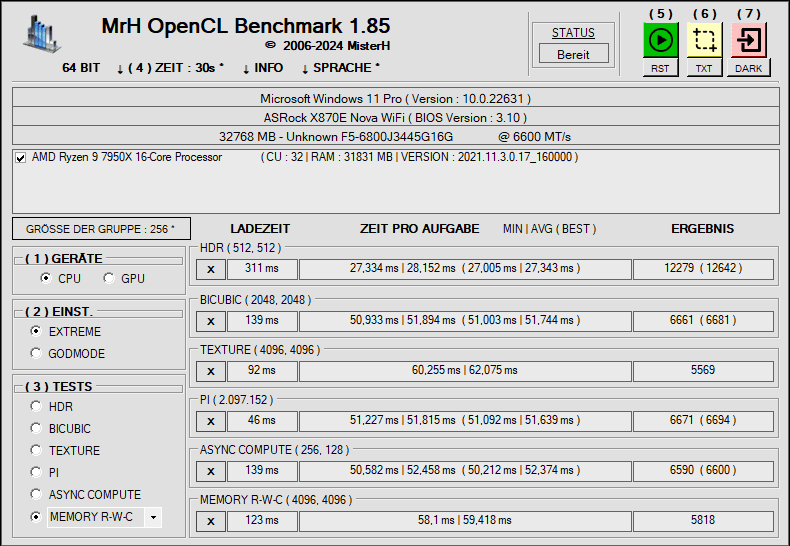
Task: Click the HDR timing 27,334 ms field
Action: (465, 268)
